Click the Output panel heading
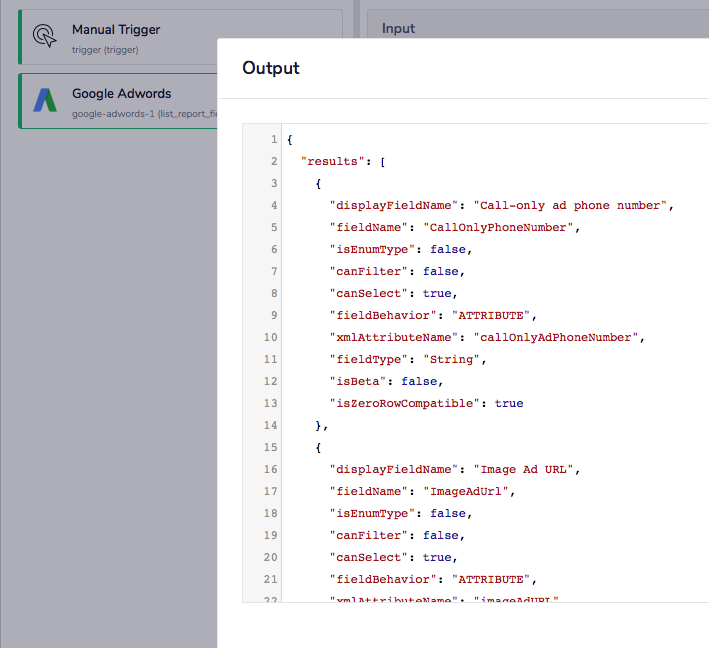The image size is (709, 648). click(271, 68)
